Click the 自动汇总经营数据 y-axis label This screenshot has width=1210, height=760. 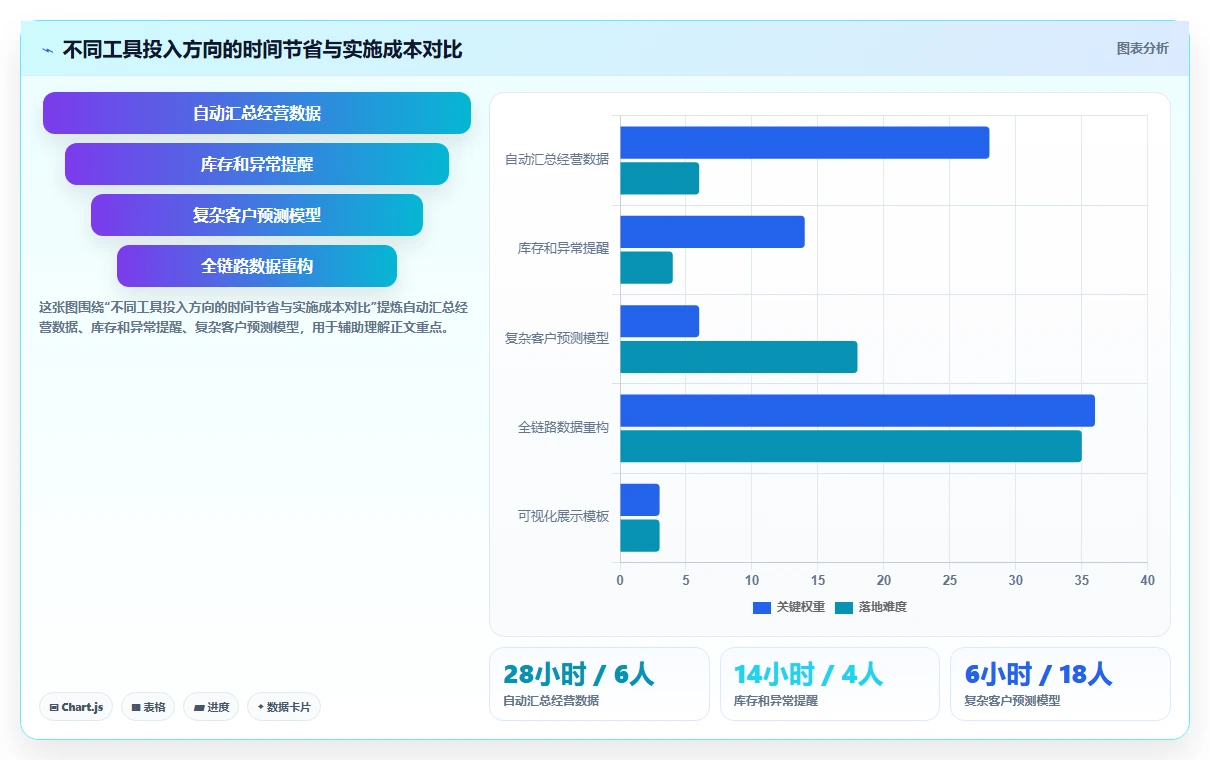point(557,159)
